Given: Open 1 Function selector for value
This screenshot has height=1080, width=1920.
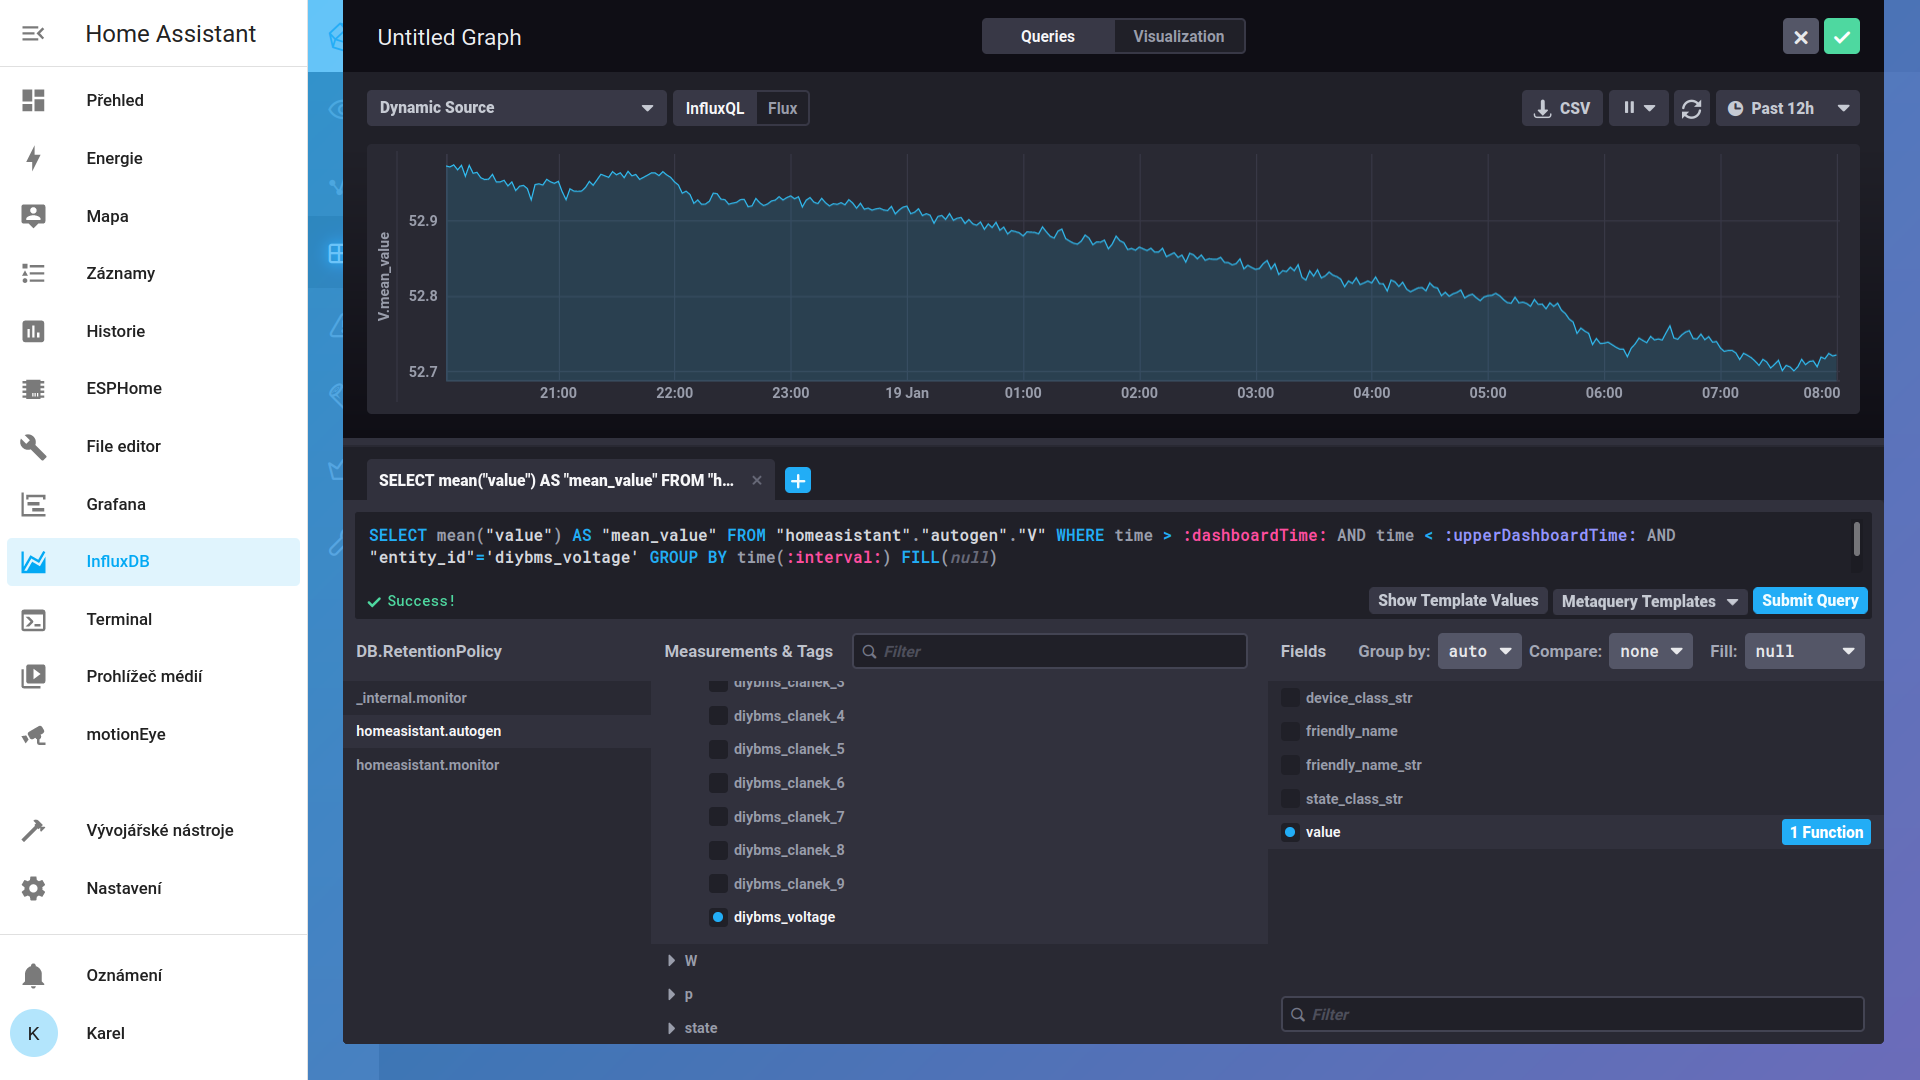Looking at the screenshot, I should (1825, 832).
